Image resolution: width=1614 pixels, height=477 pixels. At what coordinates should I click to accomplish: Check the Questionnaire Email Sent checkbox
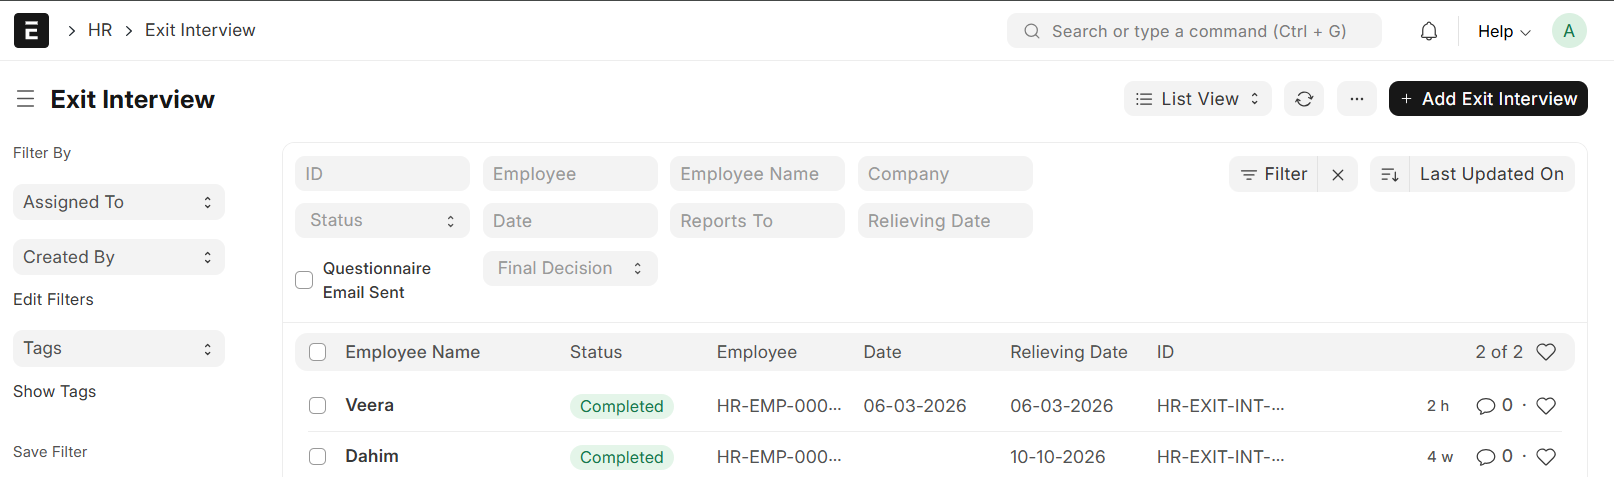pyautogui.click(x=304, y=280)
